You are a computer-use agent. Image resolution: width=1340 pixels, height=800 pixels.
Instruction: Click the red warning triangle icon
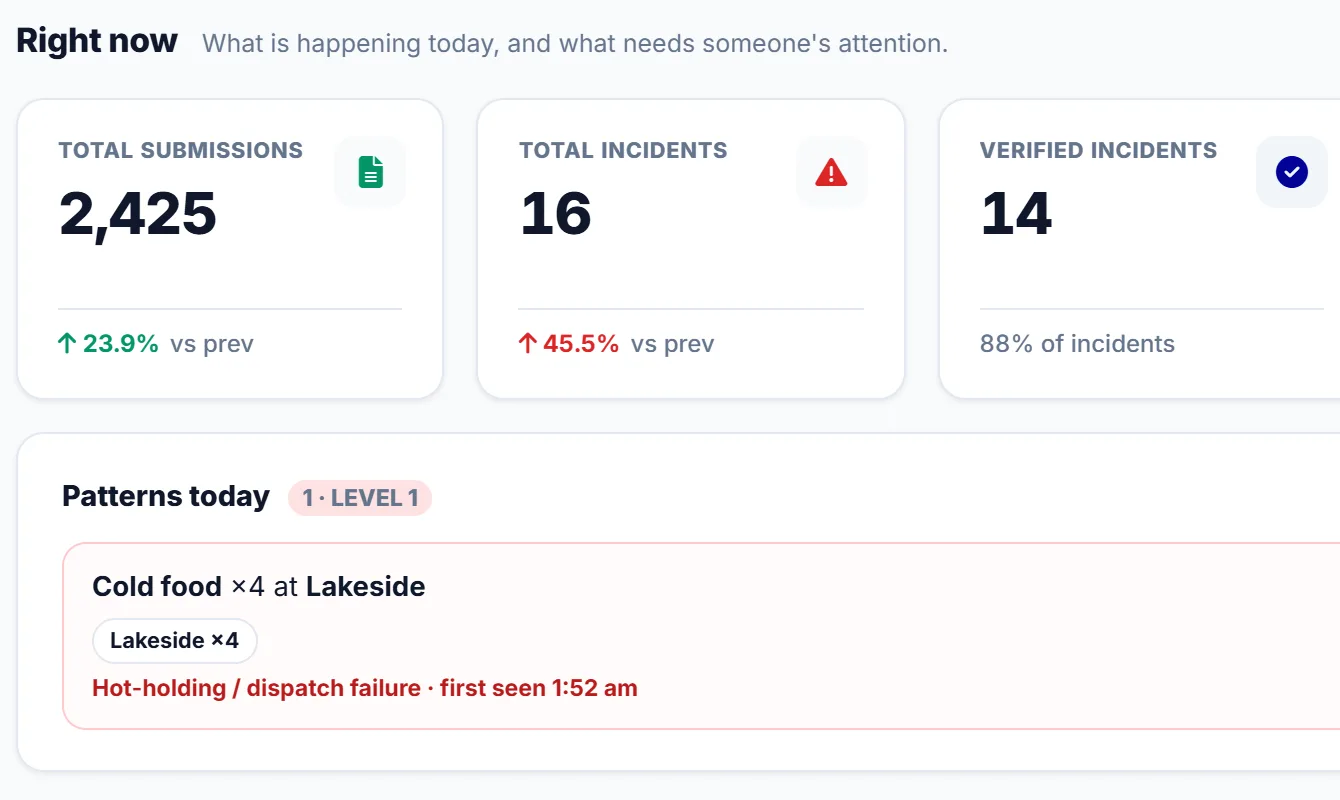pyautogui.click(x=831, y=172)
